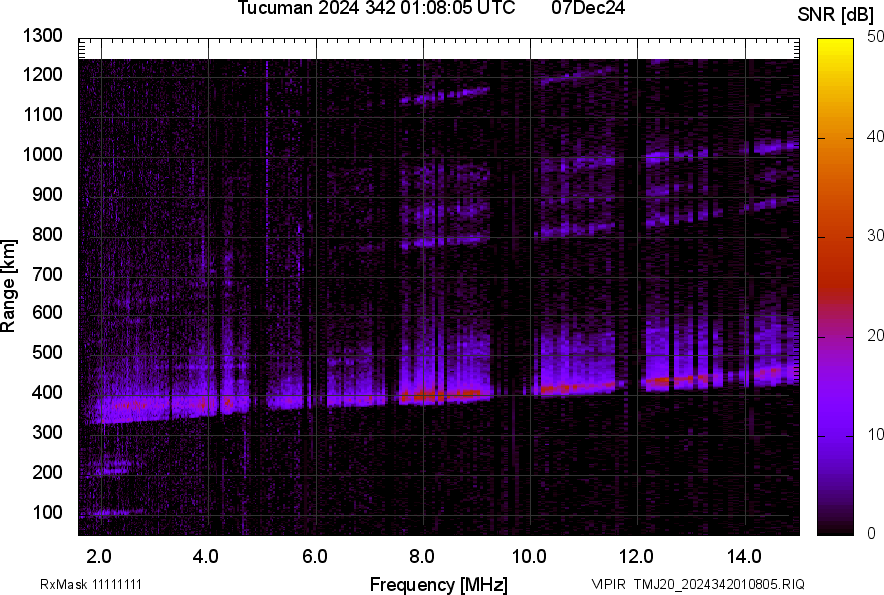Click the frequency tick label '12.0'
This screenshot has width=884, height=595.
[x=637, y=557]
